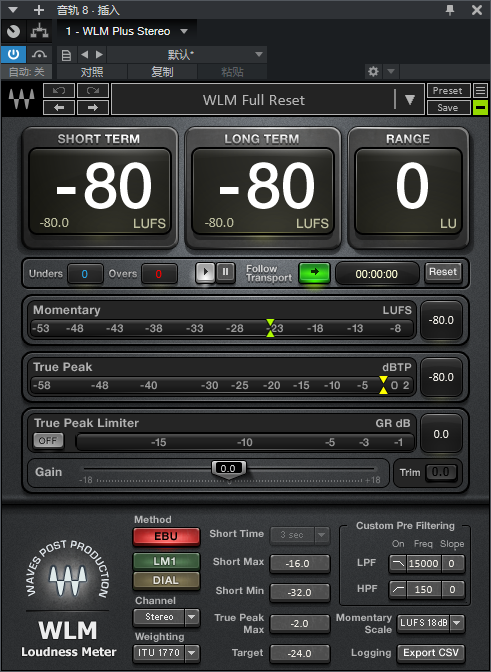Viewport: 491px width, 672px height.
Task: Click the Reset button
Action: [443, 272]
